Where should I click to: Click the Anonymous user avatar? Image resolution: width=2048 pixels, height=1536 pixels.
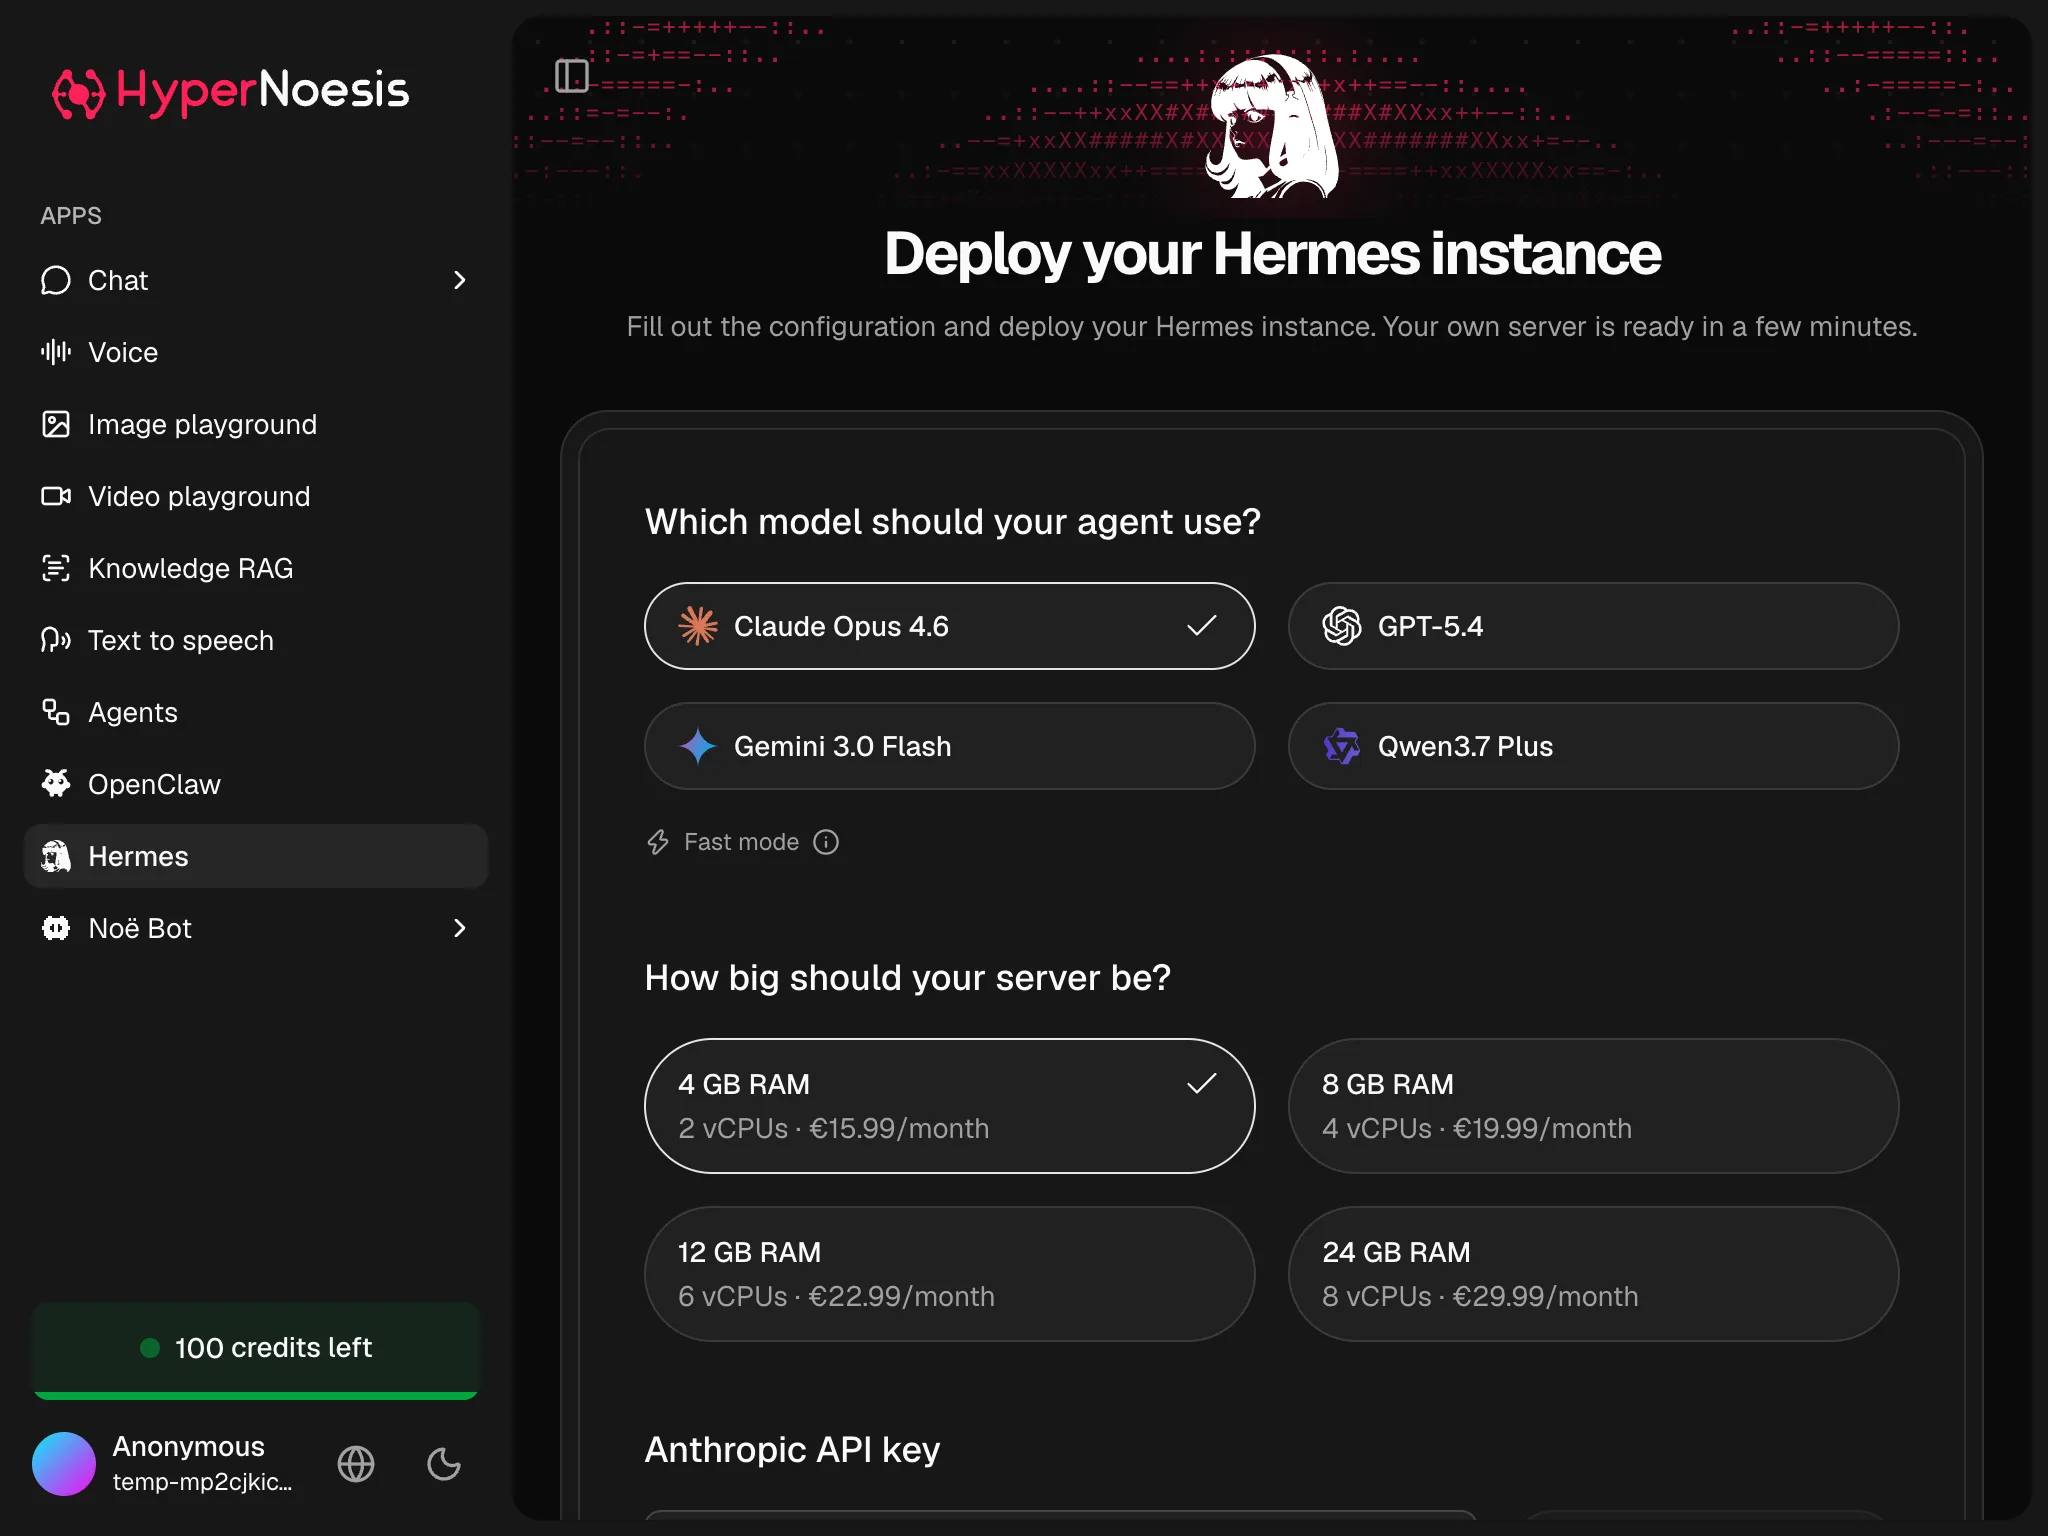[x=64, y=1464]
